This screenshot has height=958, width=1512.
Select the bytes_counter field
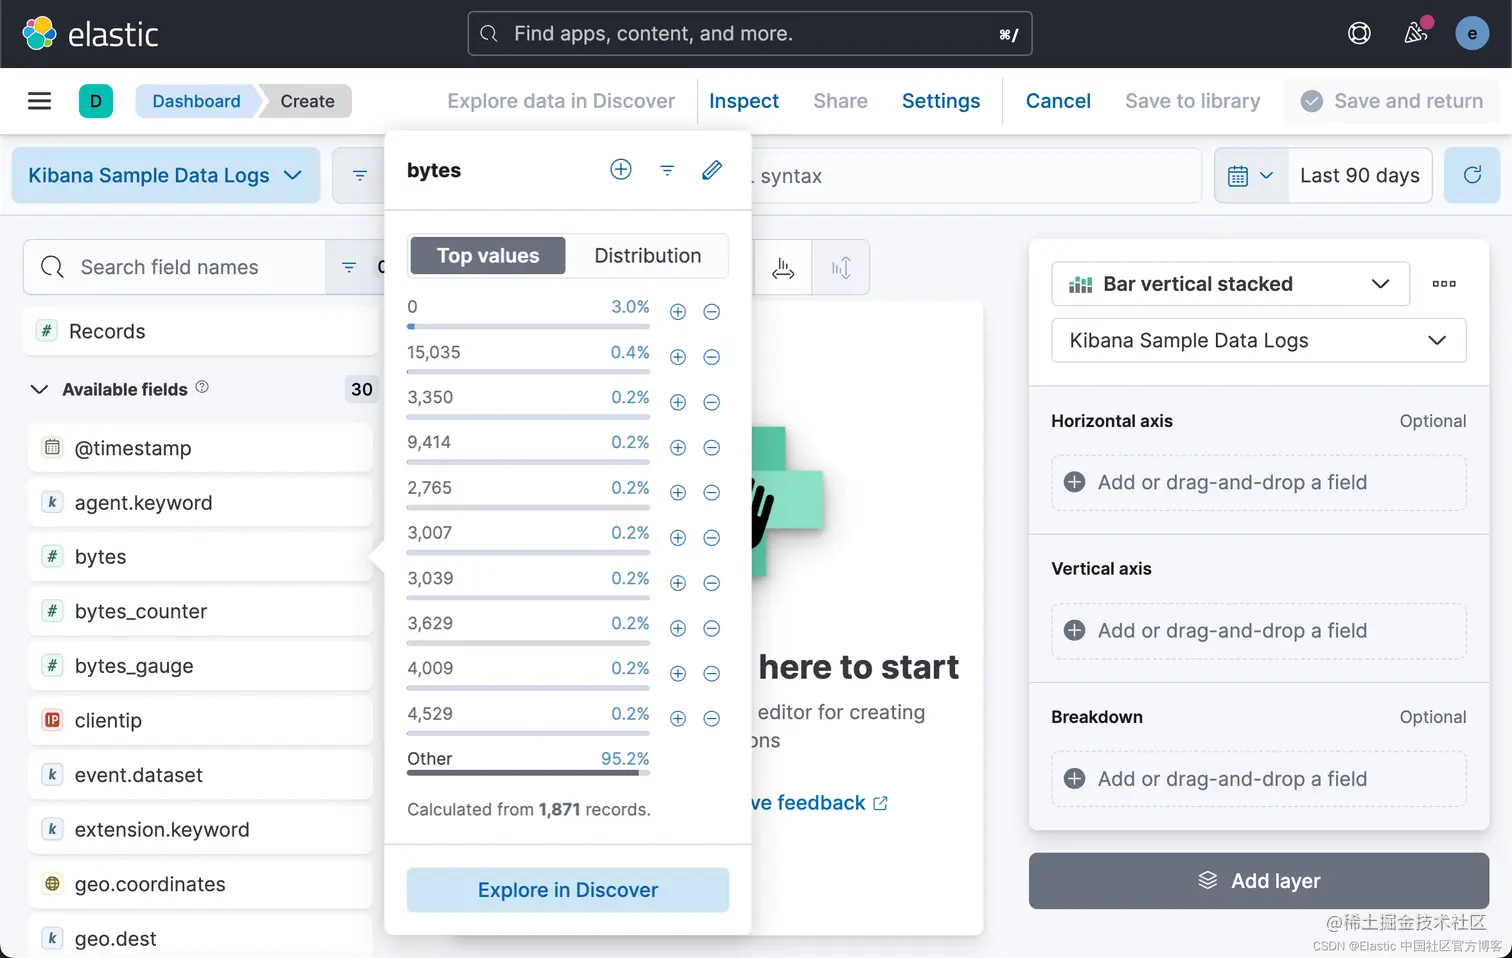point(200,611)
